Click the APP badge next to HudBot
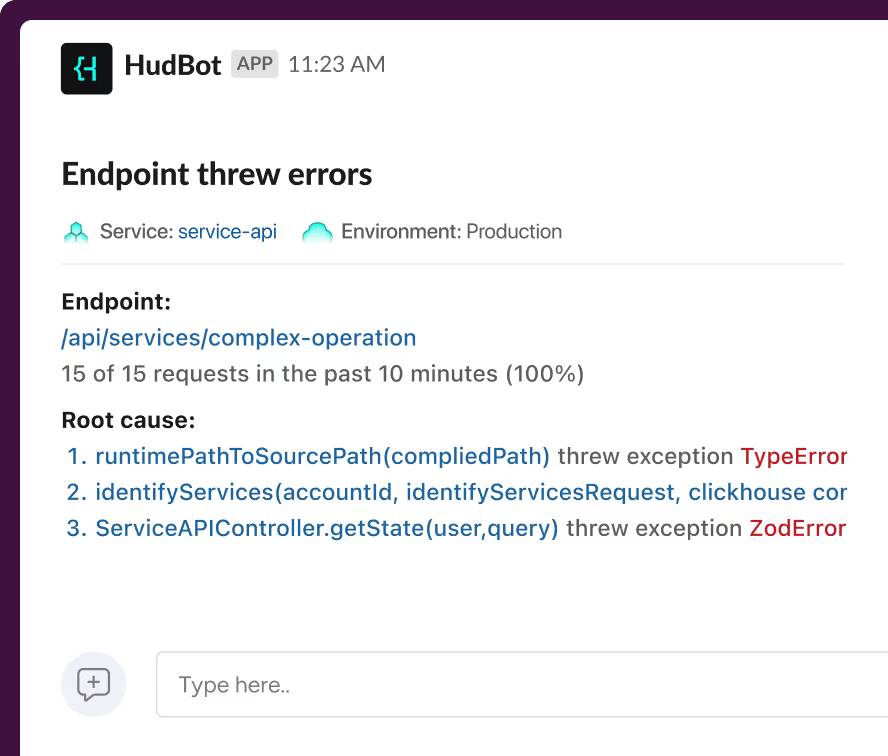The width and height of the screenshot is (888, 756). pyautogui.click(x=254, y=63)
